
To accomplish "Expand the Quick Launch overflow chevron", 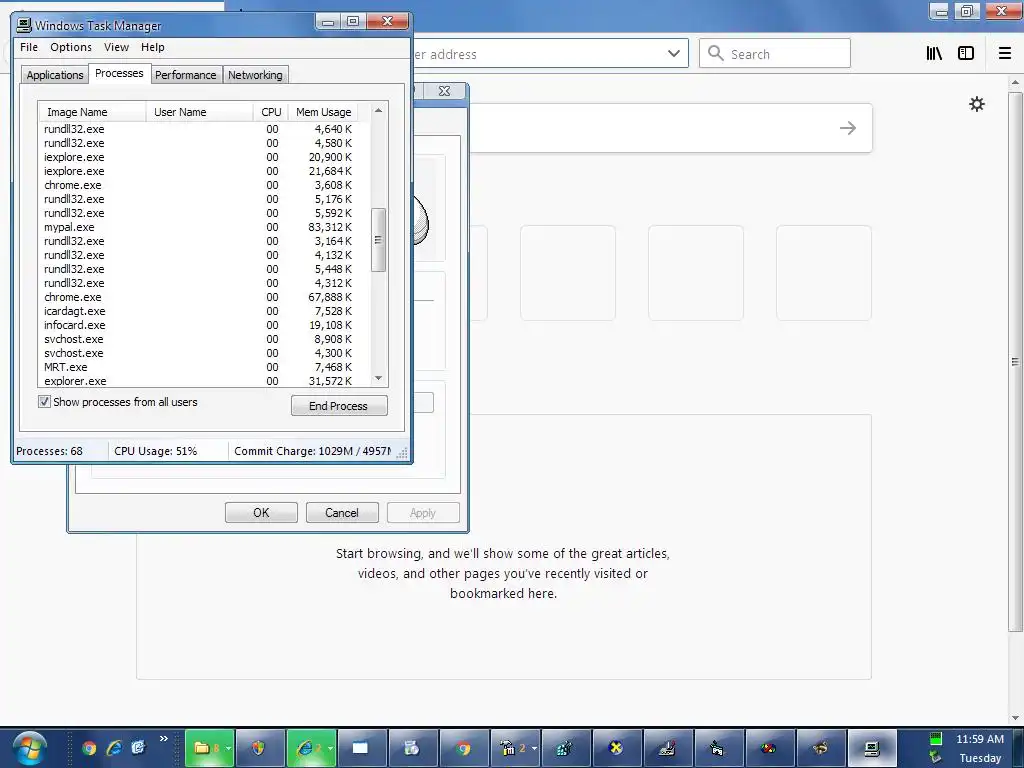I will click(163, 739).
